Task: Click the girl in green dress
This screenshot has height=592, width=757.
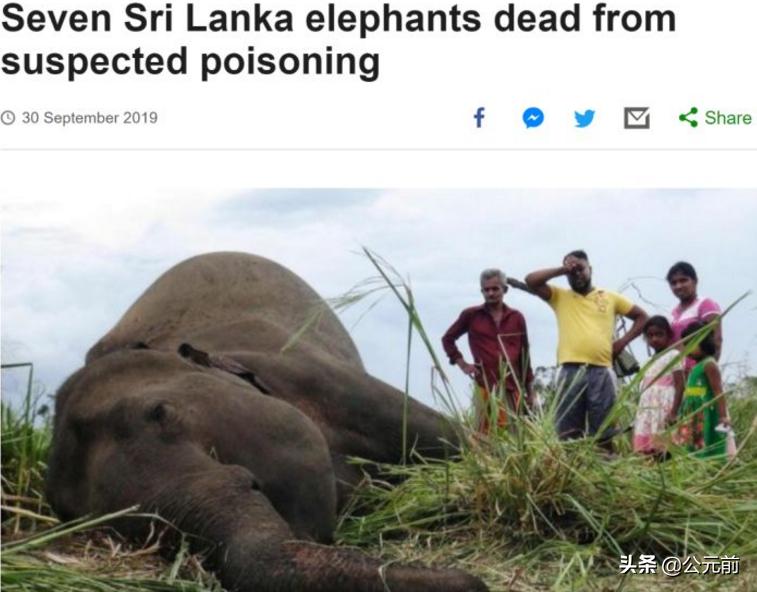Action: point(705,391)
